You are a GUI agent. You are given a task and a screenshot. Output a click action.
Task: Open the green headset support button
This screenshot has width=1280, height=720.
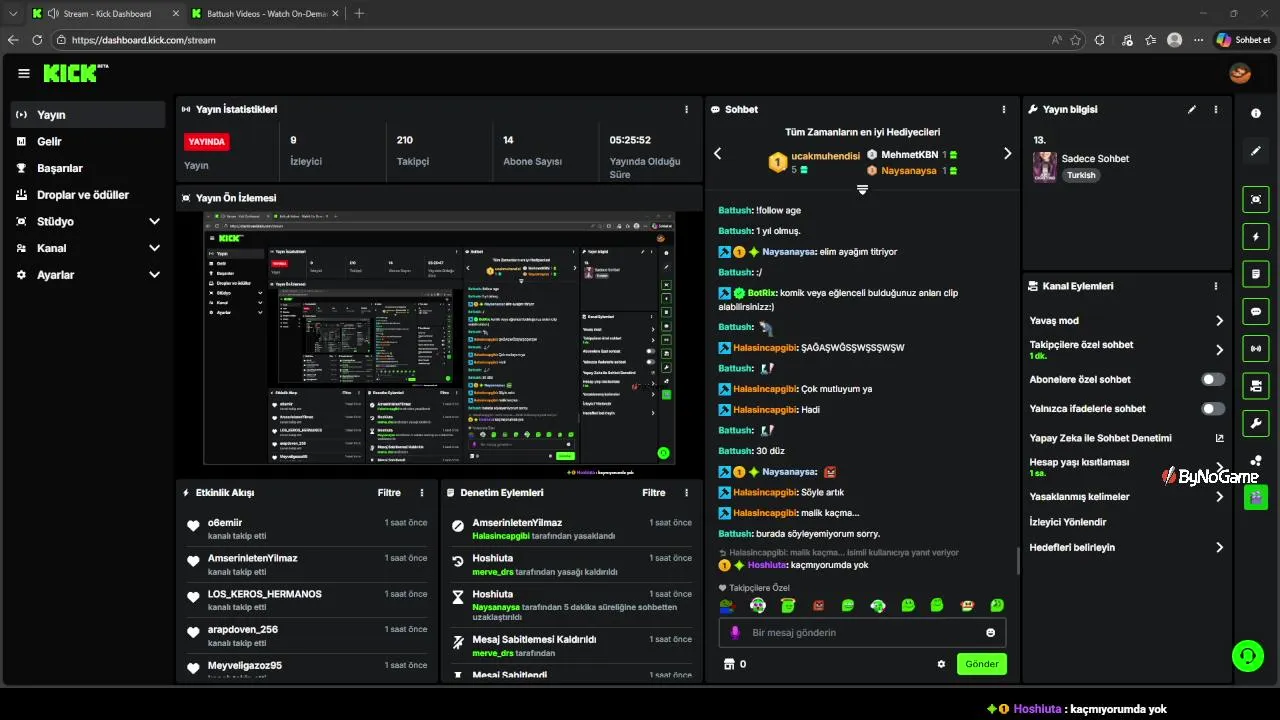pos(1248,656)
